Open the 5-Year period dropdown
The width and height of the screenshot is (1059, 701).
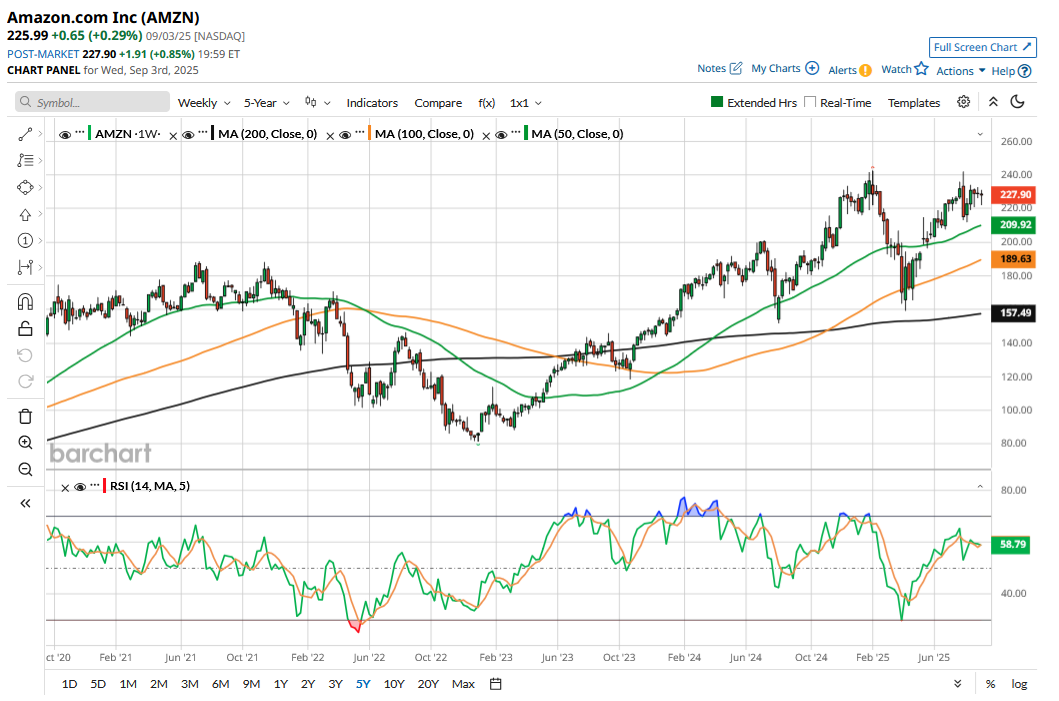[267, 103]
